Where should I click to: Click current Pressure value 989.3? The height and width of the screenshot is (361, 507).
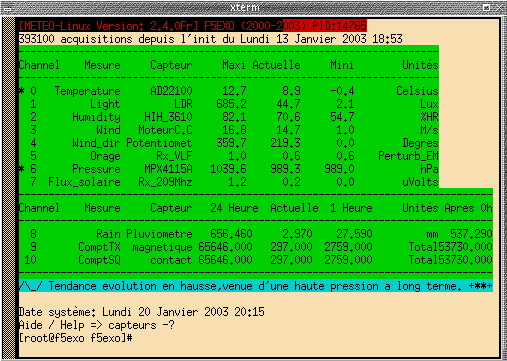tap(285, 169)
